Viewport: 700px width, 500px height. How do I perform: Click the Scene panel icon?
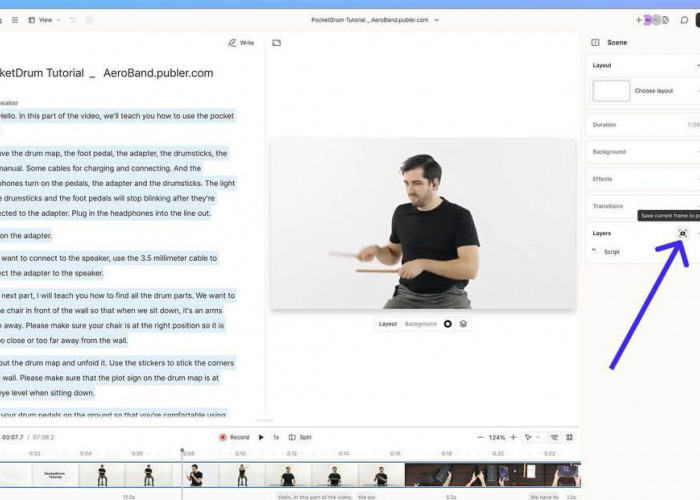(x=595, y=42)
